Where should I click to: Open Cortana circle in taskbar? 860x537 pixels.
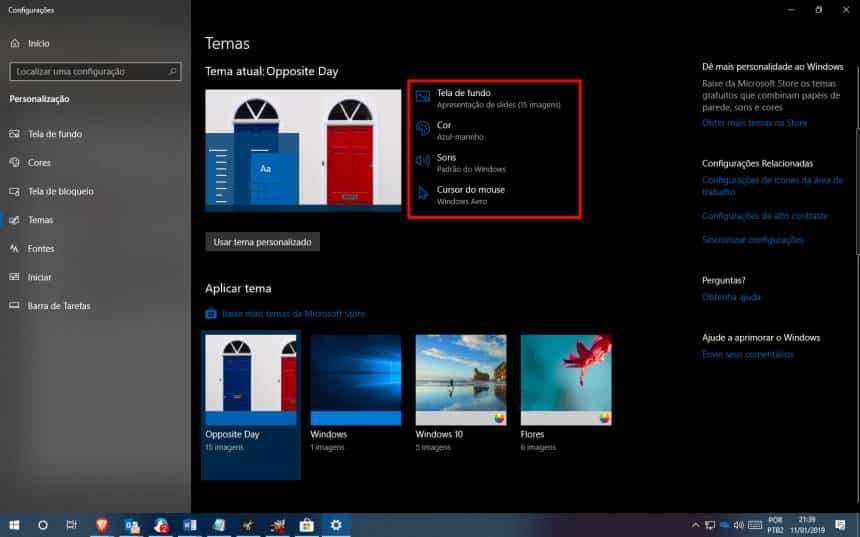[43, 525]
